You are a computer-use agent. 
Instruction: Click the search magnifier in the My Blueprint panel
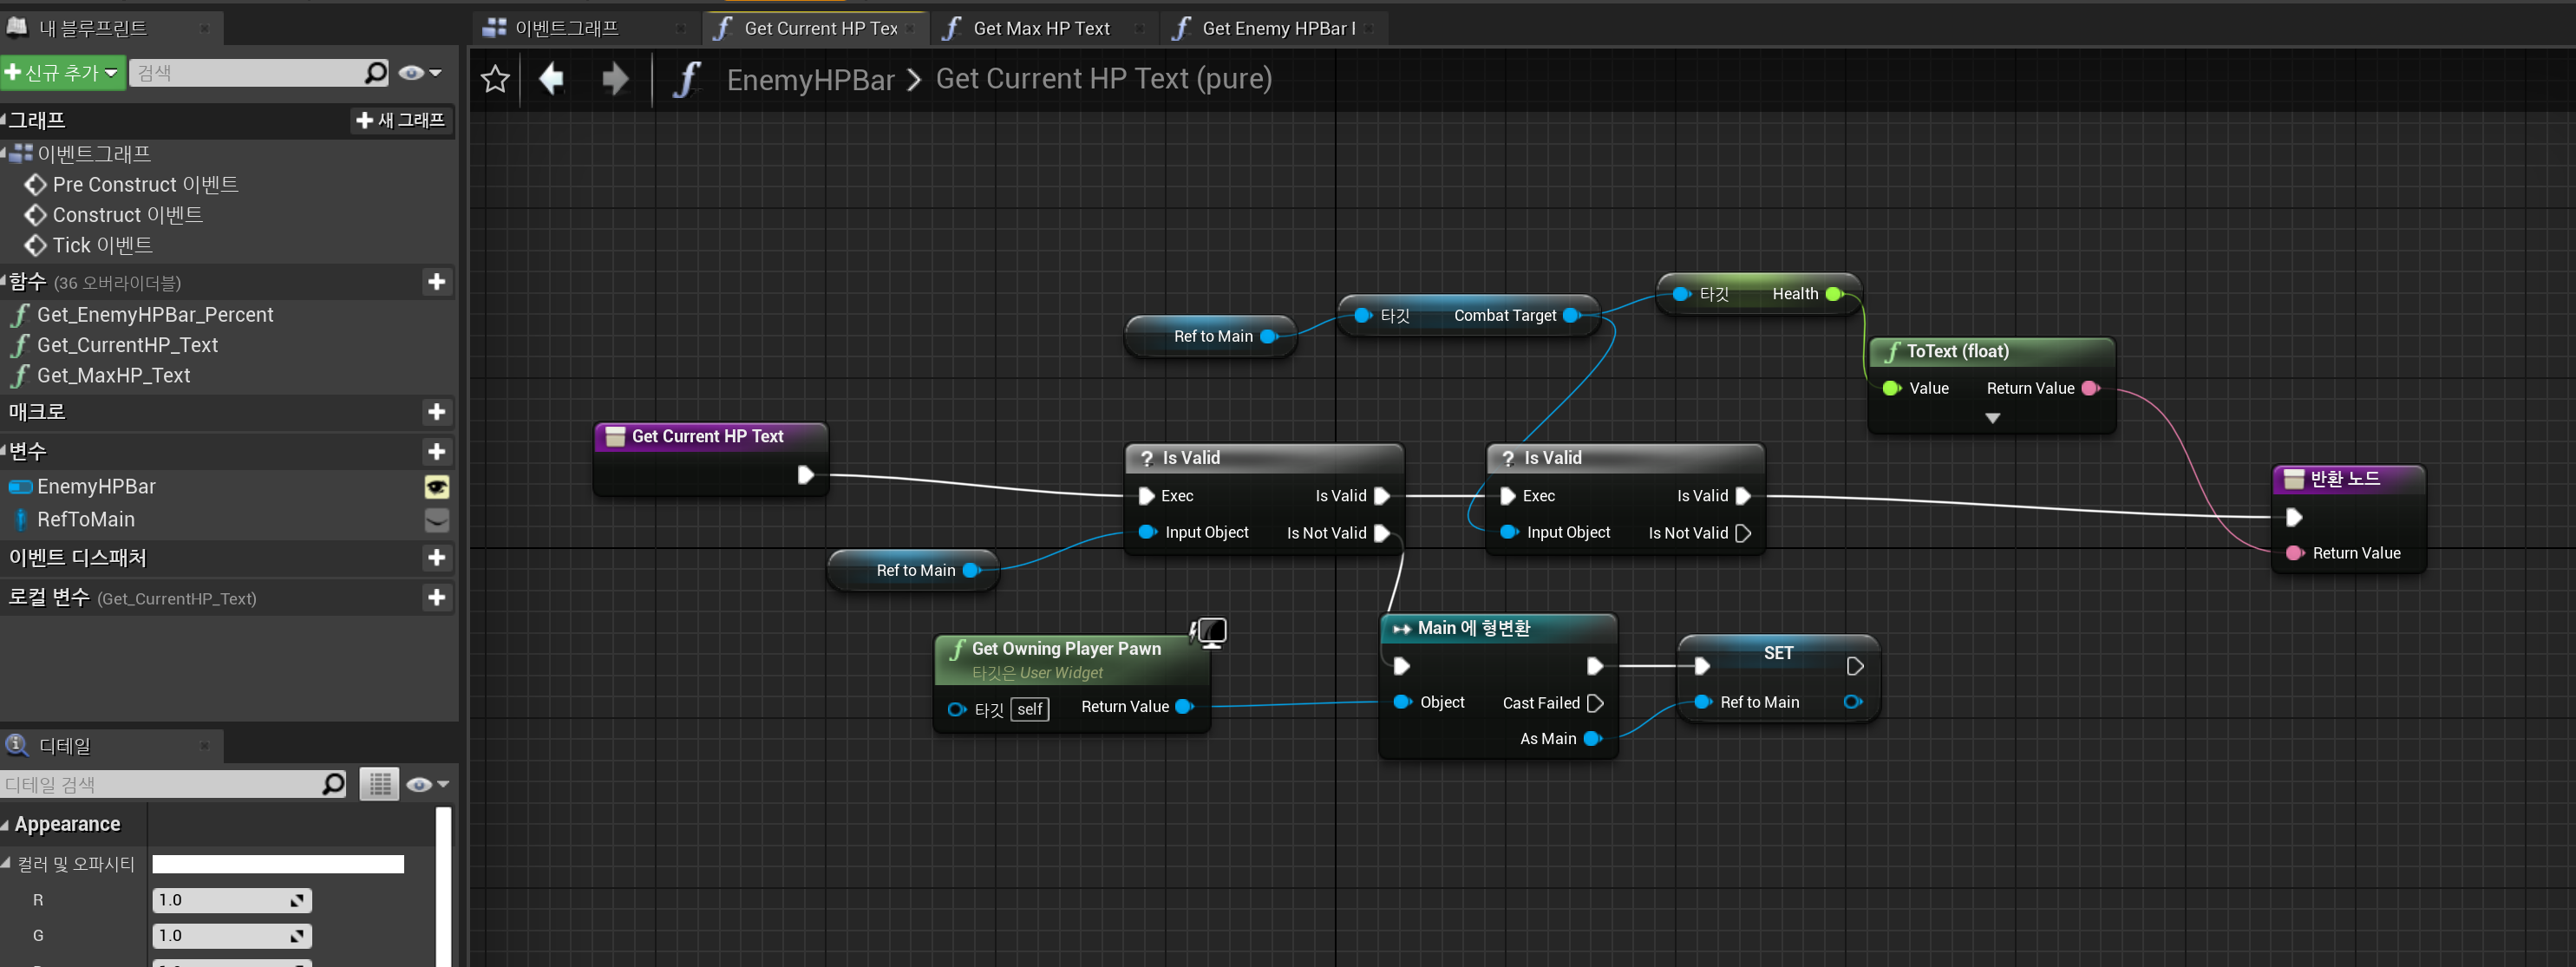(x=375, y=72)
